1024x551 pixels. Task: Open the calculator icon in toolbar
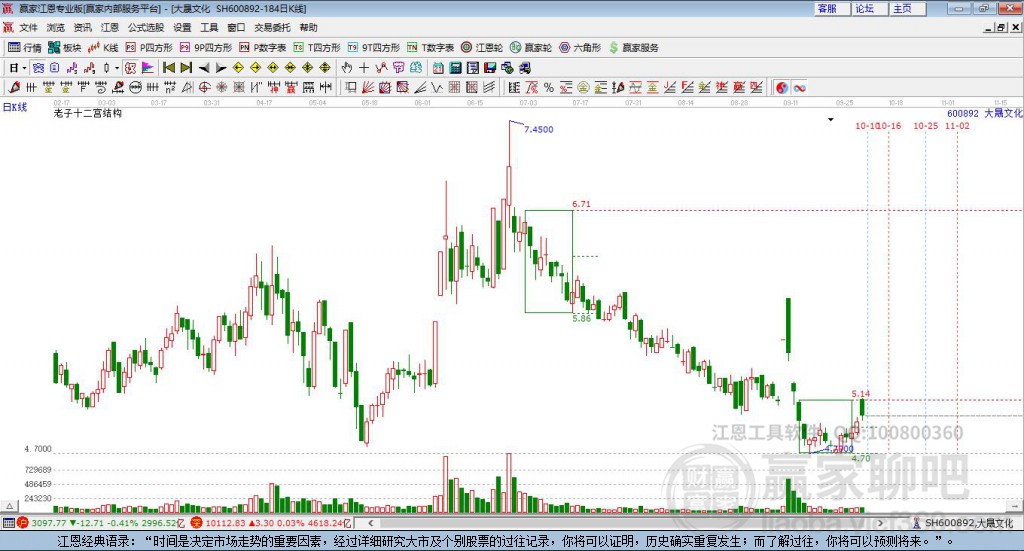coord(456,68)
